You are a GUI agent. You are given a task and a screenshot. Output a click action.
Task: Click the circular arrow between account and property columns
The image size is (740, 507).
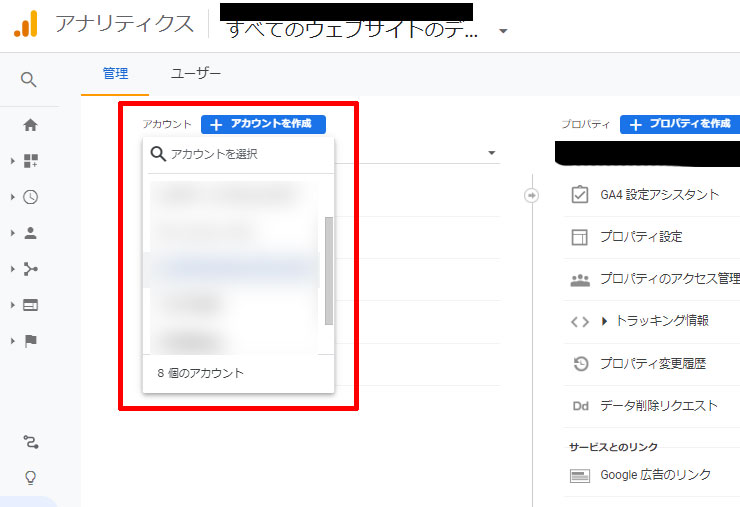pyautogui.click(x=531, y=195)
